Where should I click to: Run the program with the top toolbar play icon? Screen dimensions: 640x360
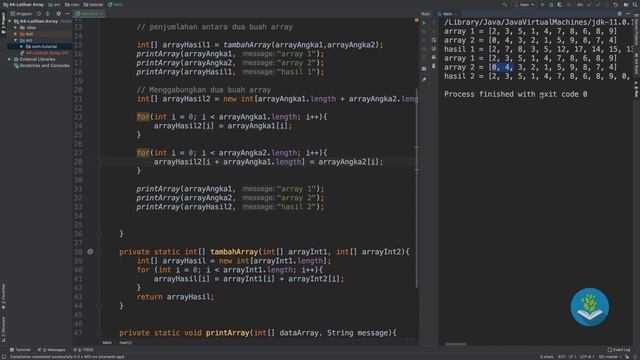coord(542,4)
